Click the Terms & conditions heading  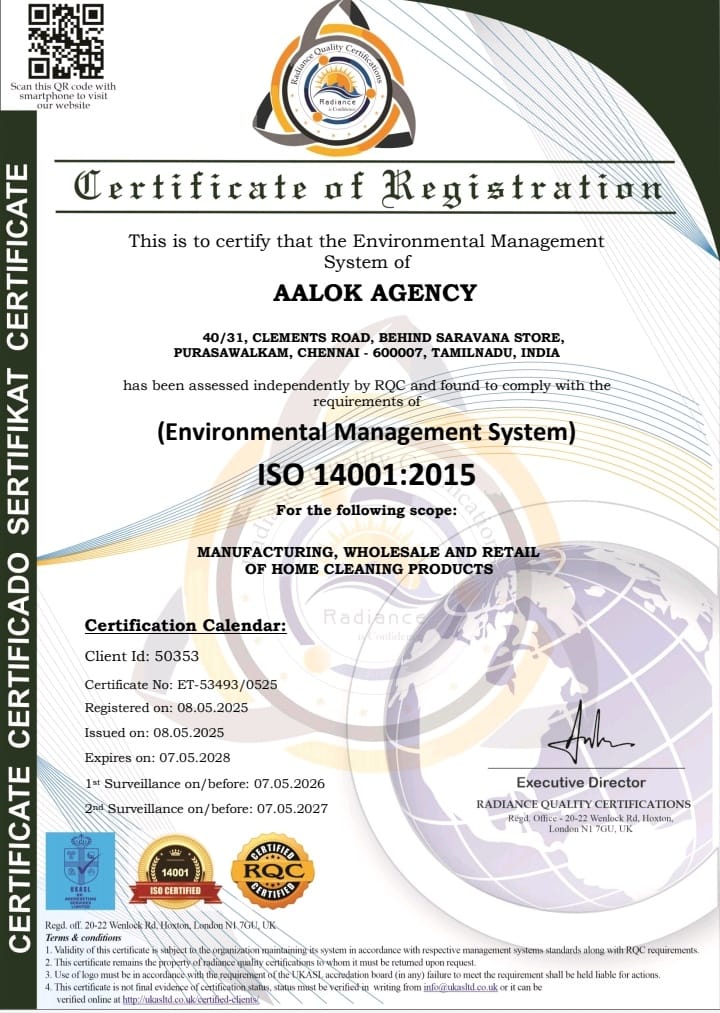click(83, 936)
